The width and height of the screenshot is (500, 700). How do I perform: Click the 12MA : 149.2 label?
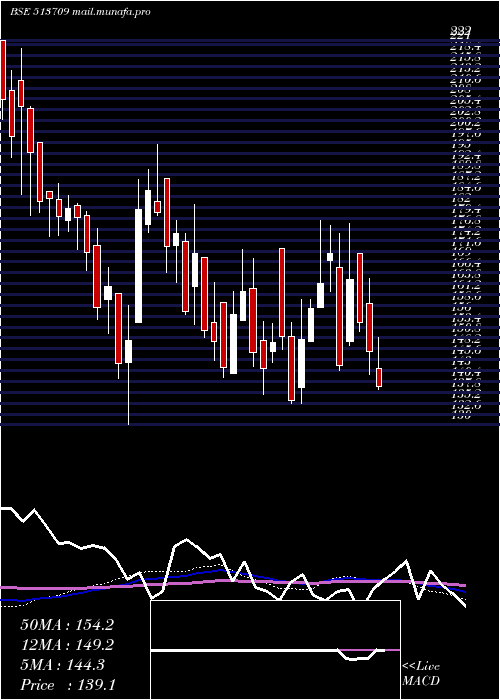[67, 645]
